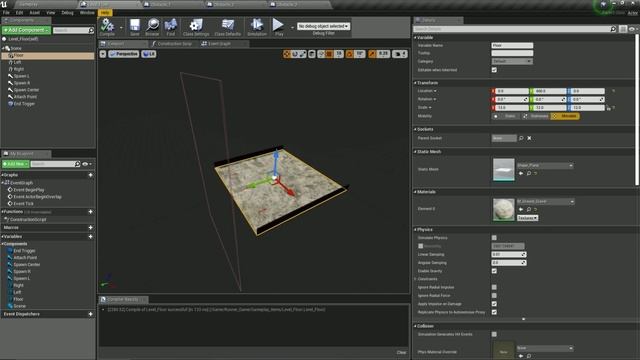Open the File menu
Image resolution: width=640 pixels, height=360 pixels.
[6, 13]
